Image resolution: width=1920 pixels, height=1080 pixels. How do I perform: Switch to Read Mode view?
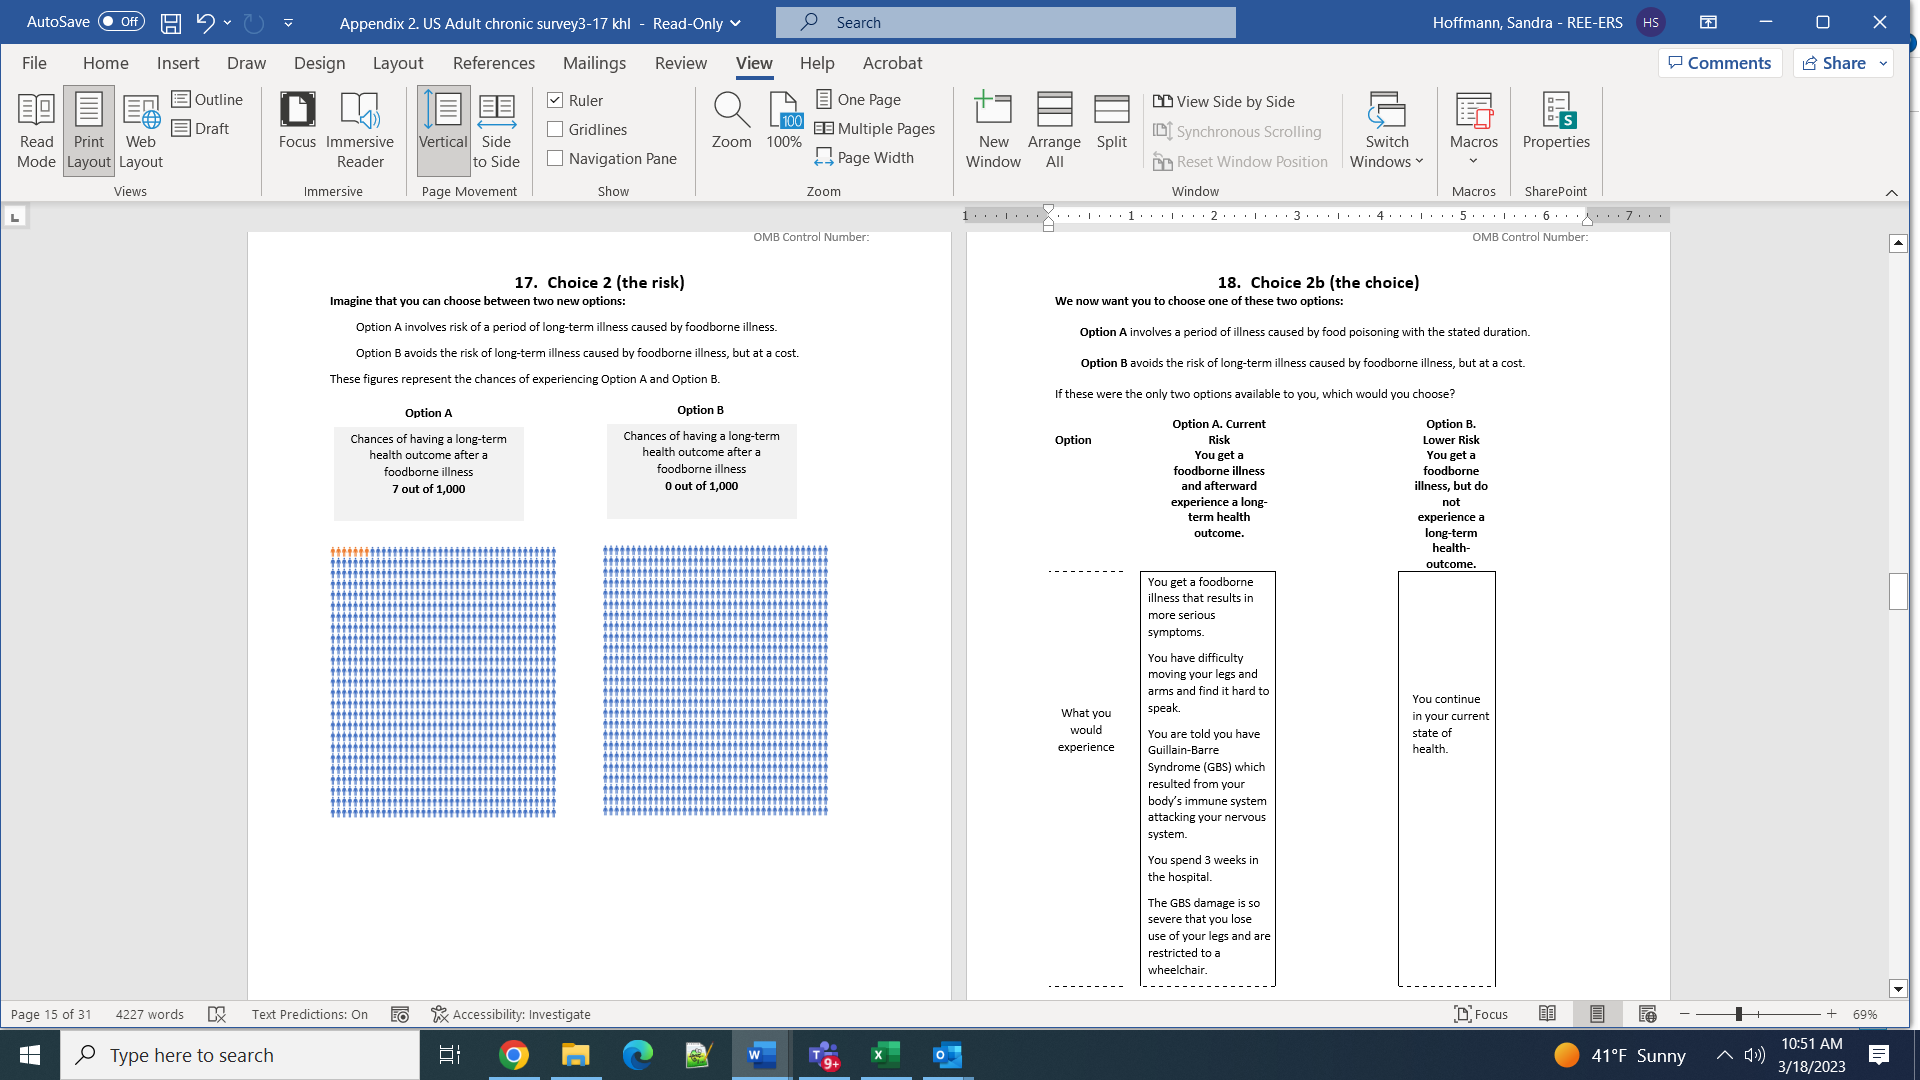[x=36, y=130]
